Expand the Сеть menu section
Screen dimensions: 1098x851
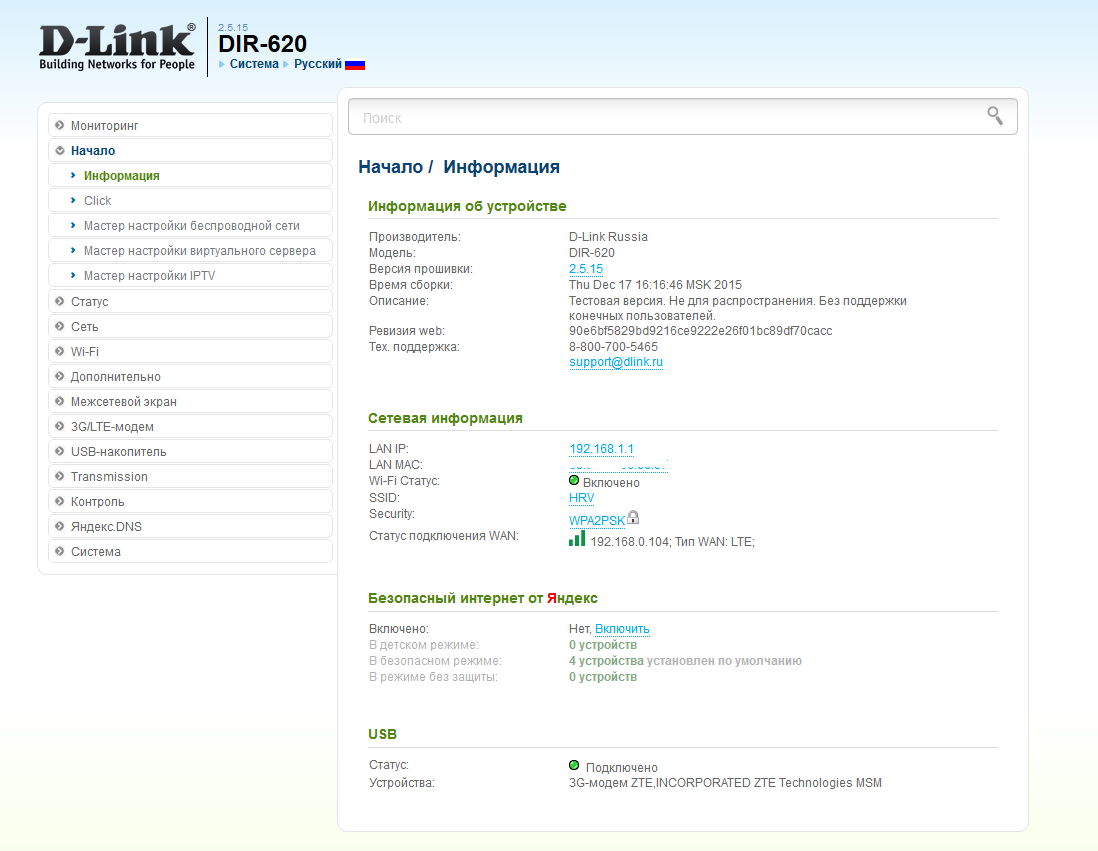tap(190, 326)
